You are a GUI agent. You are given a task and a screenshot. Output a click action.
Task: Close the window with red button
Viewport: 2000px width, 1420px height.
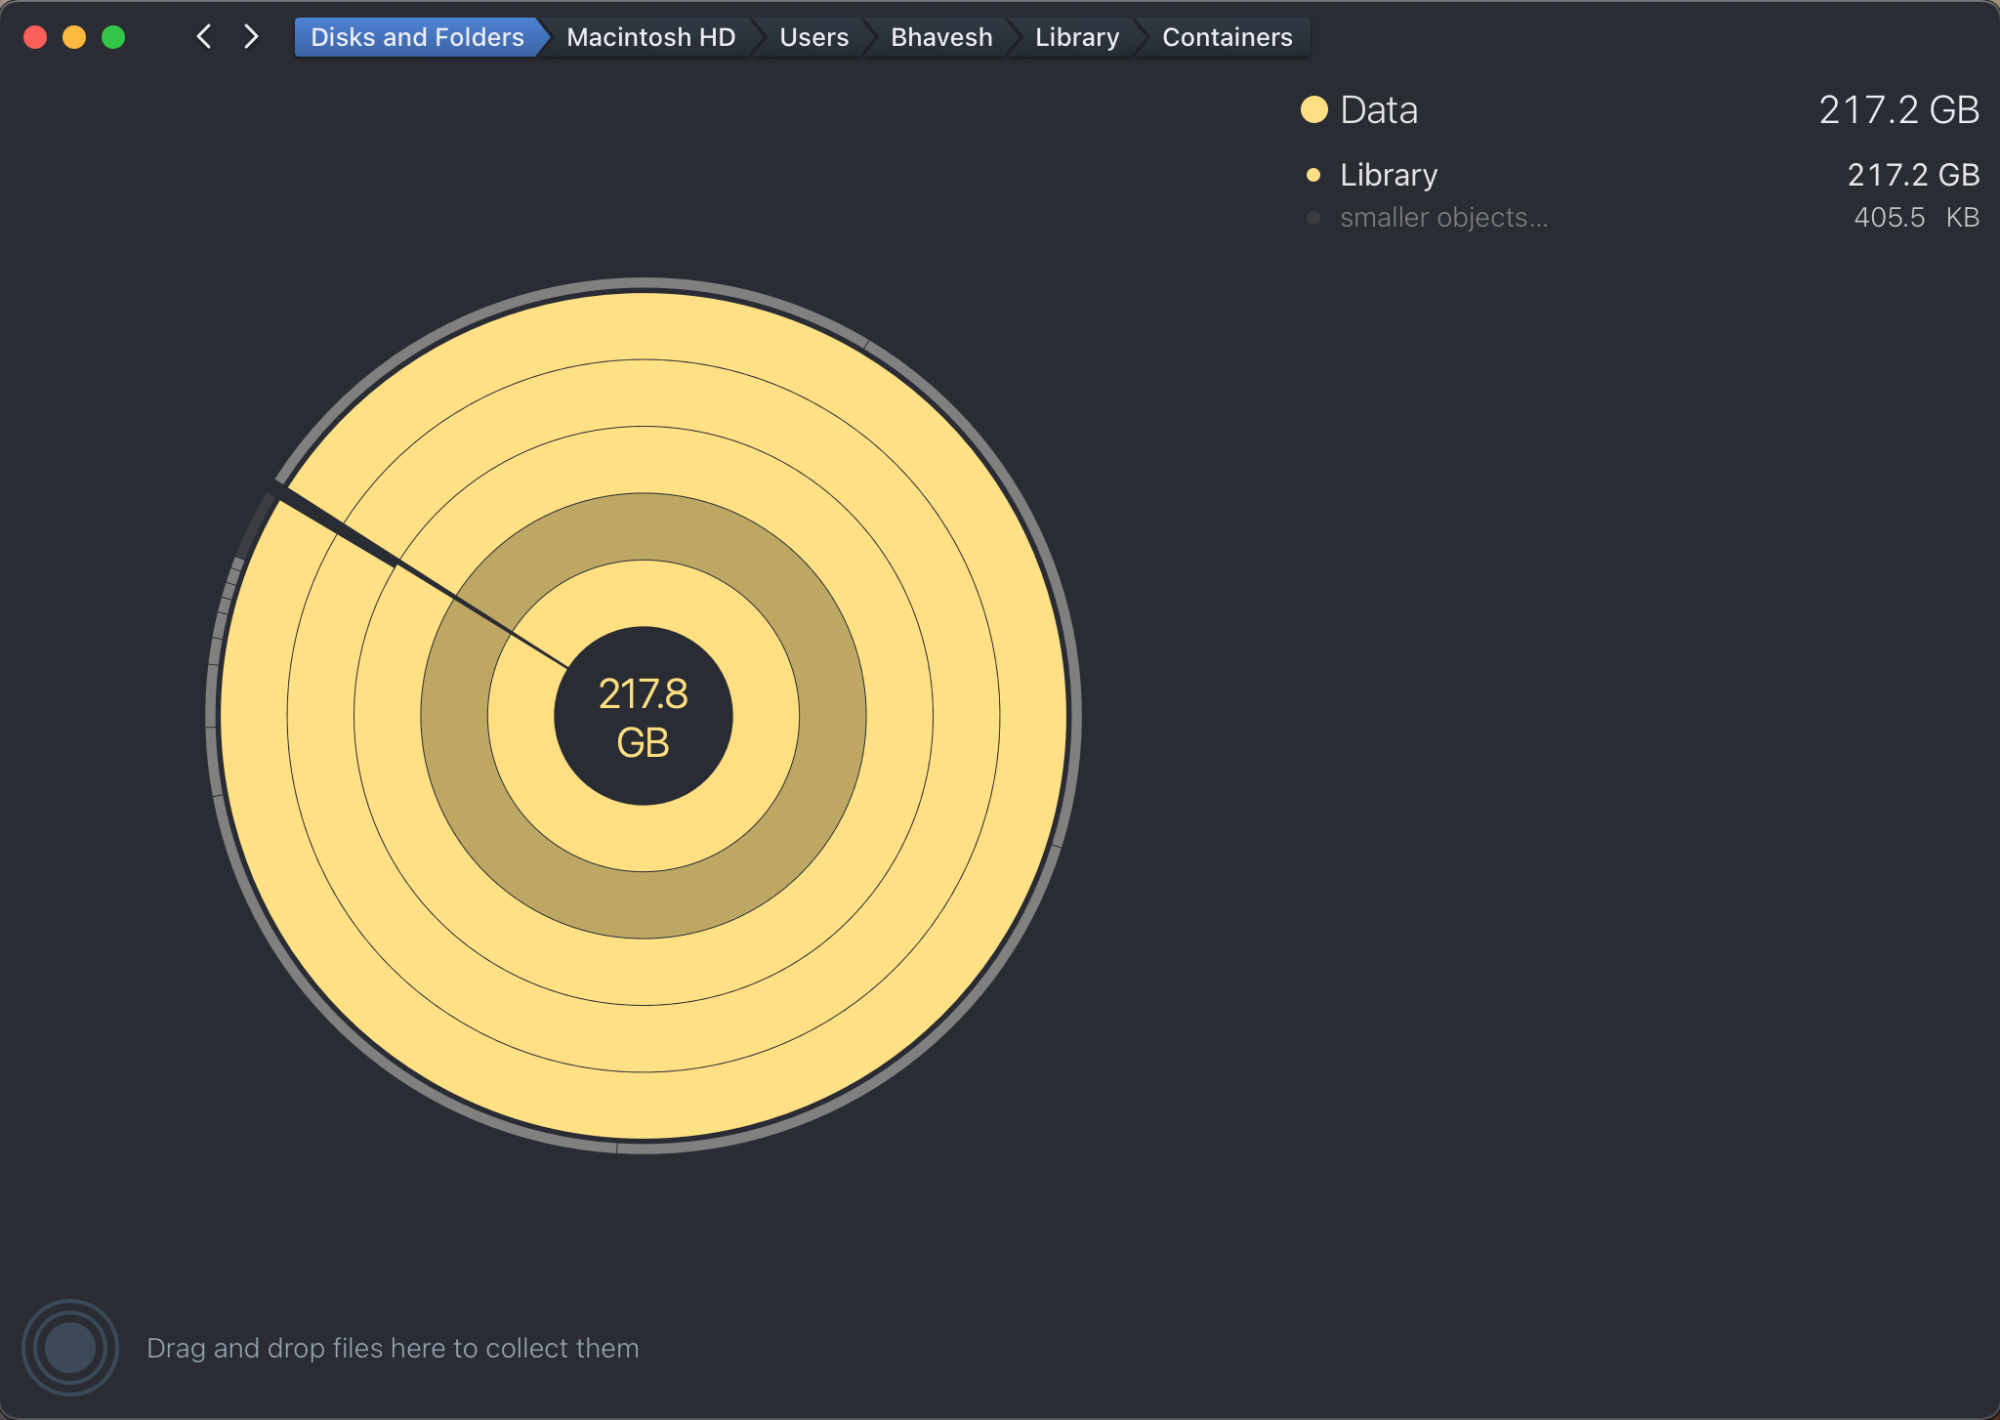[35, 37]
